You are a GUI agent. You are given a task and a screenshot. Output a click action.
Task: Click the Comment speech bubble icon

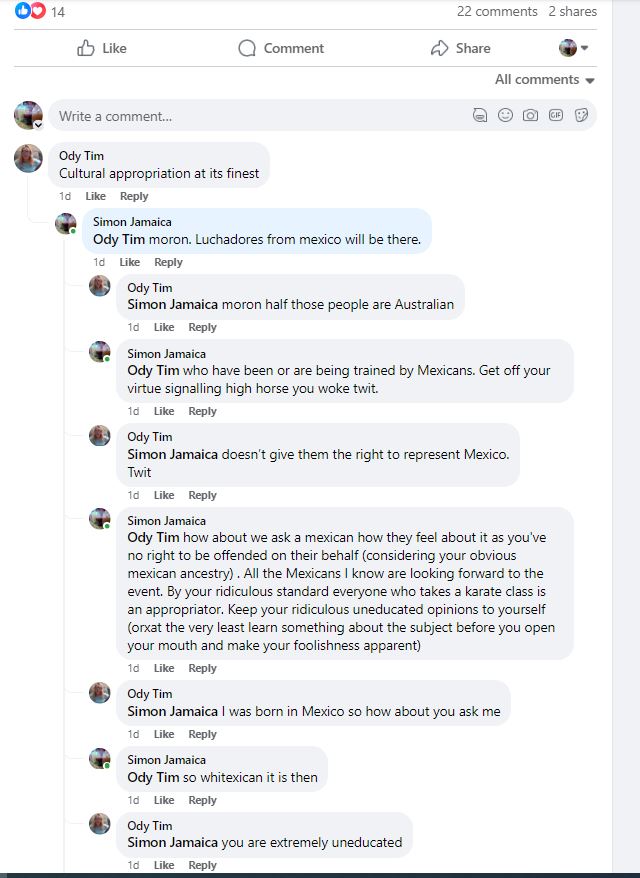(x=247, y=48)
